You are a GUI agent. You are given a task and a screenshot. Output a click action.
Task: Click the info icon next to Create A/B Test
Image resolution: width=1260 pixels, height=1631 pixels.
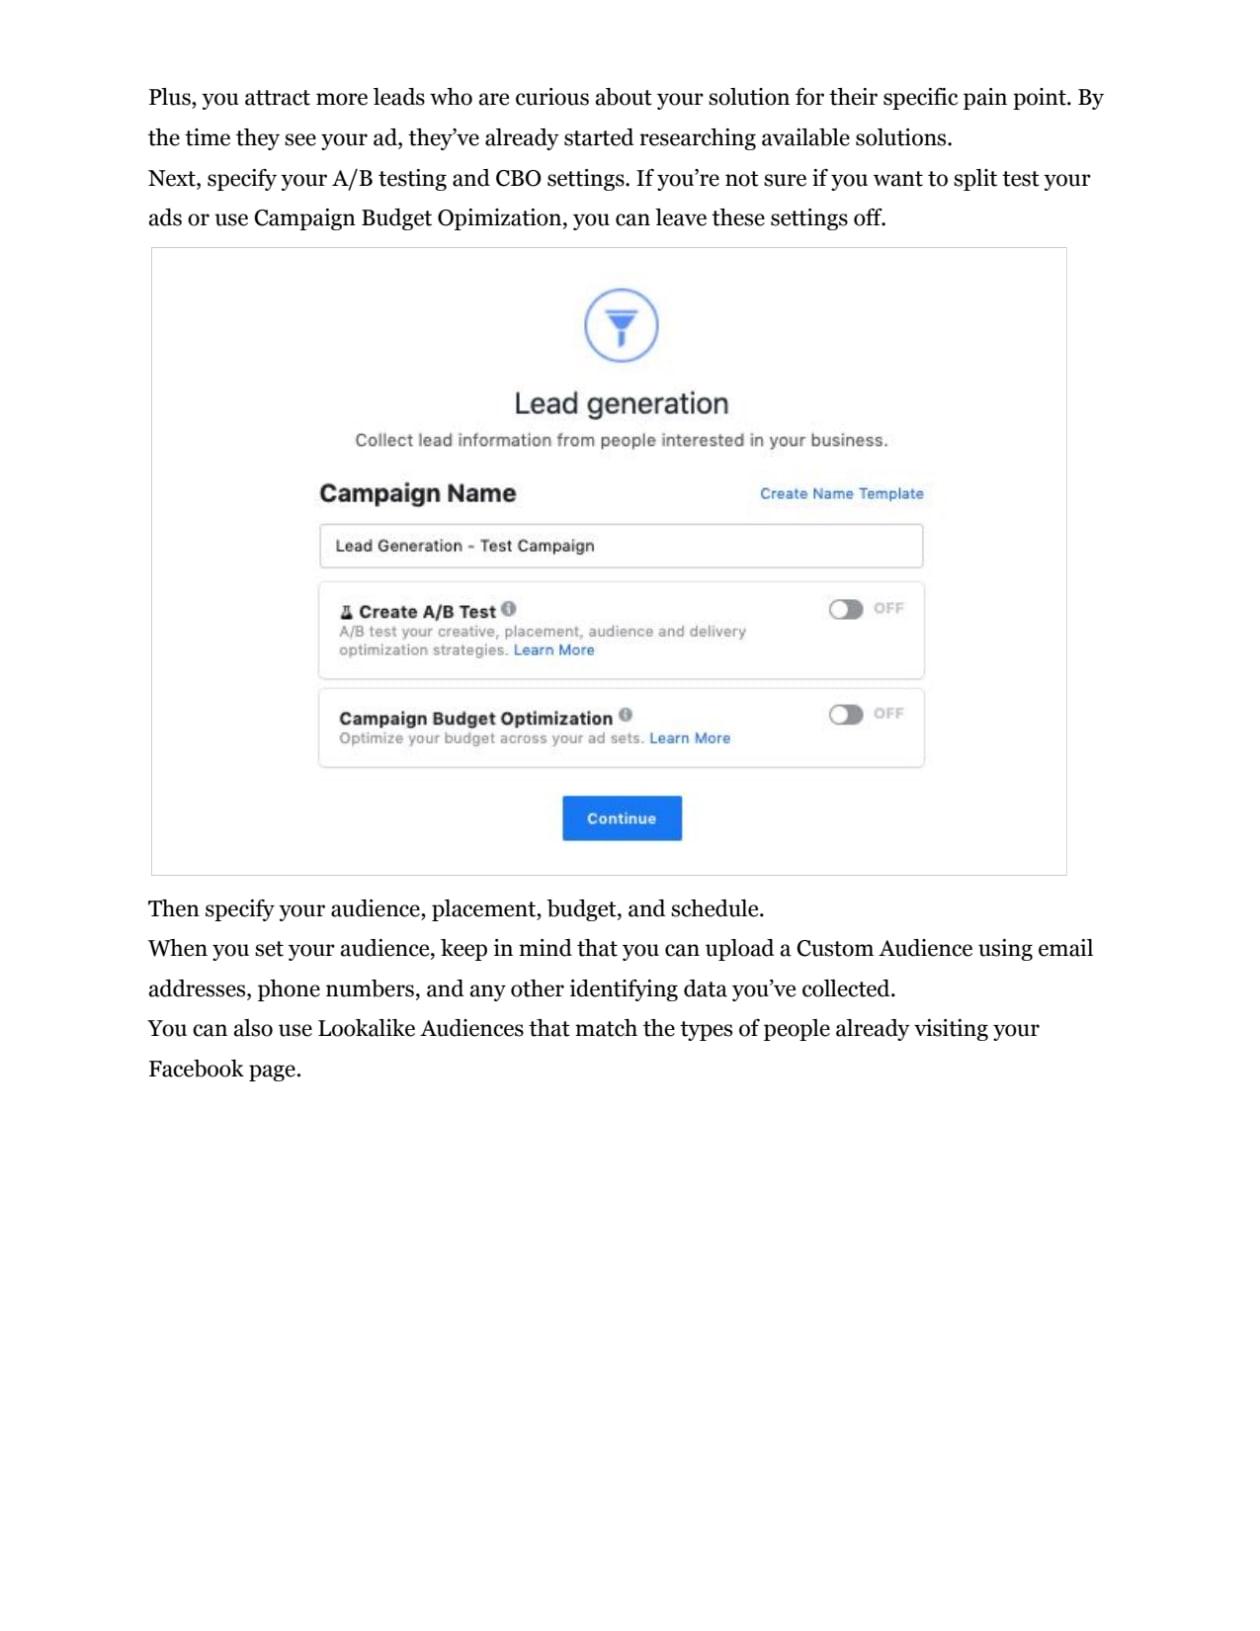[x=509, y=607]
